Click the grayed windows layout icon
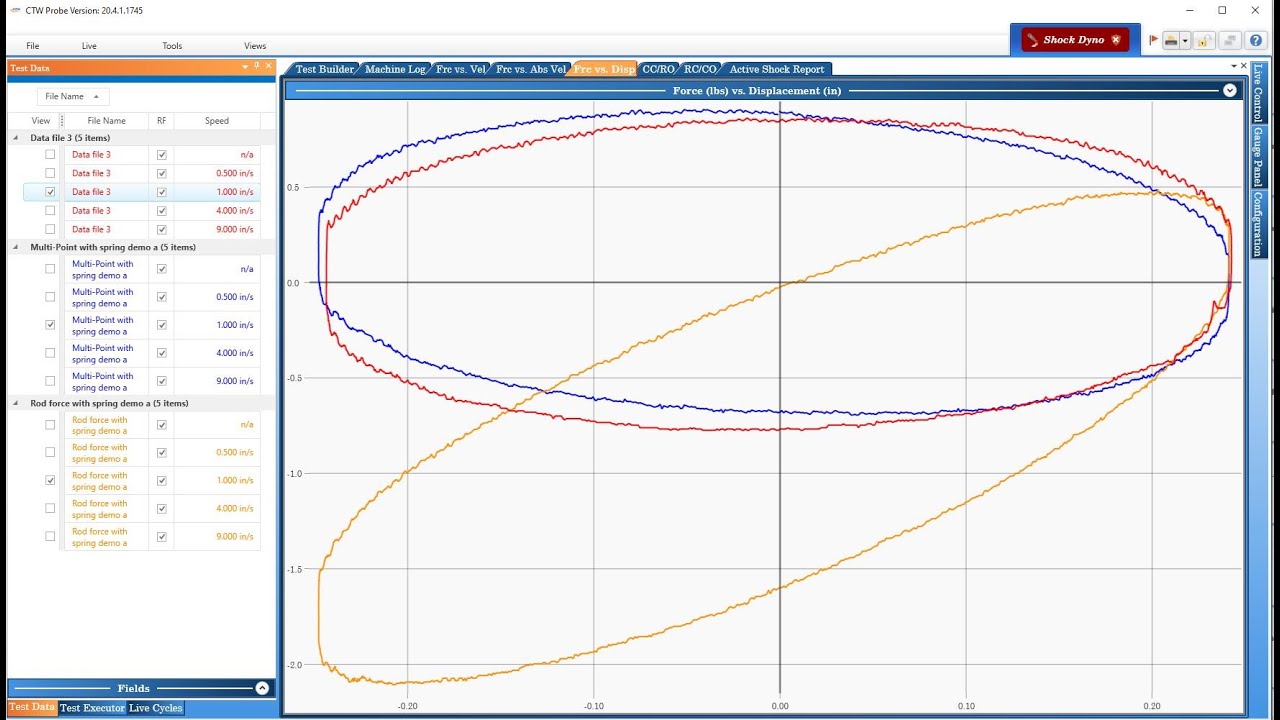The width and height of the screenshot is (1280, 720). [1230, 40]
